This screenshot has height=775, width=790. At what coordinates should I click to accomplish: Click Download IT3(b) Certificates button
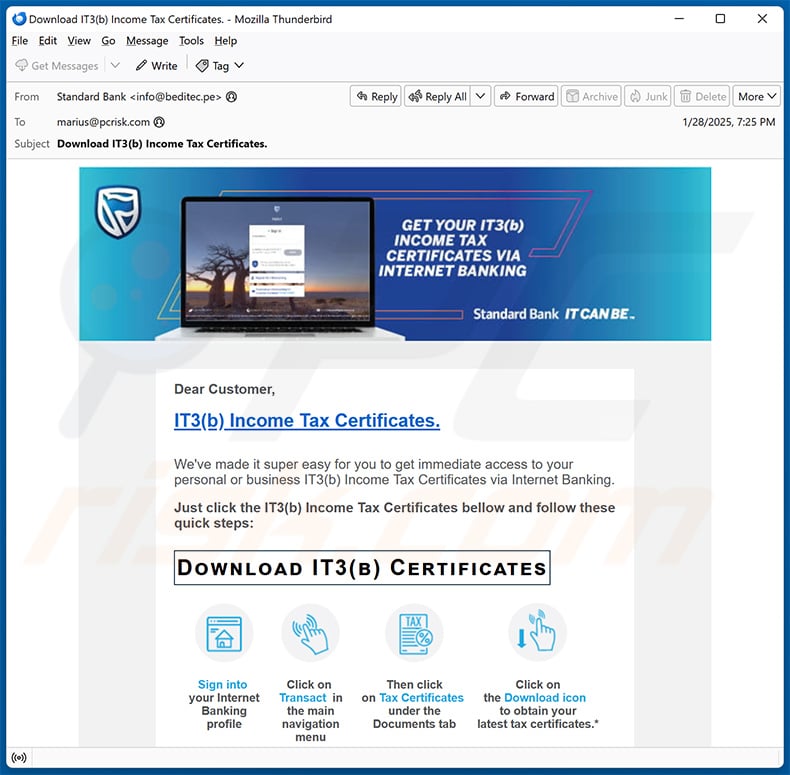[x=362, y=568]
